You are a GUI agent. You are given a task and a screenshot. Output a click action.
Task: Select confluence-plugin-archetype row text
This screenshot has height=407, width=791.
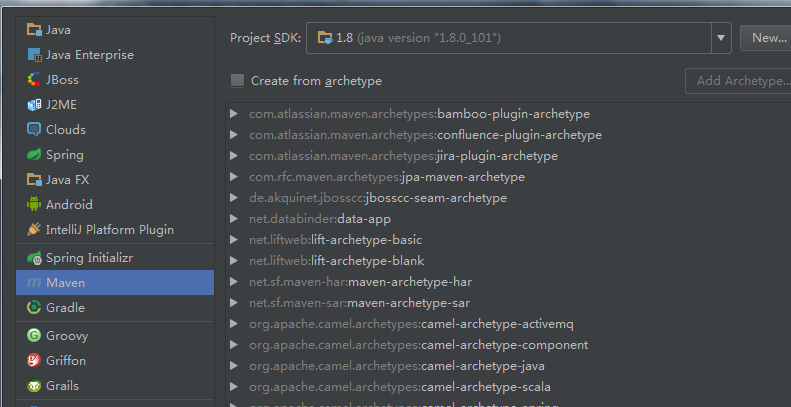point(425,135)
